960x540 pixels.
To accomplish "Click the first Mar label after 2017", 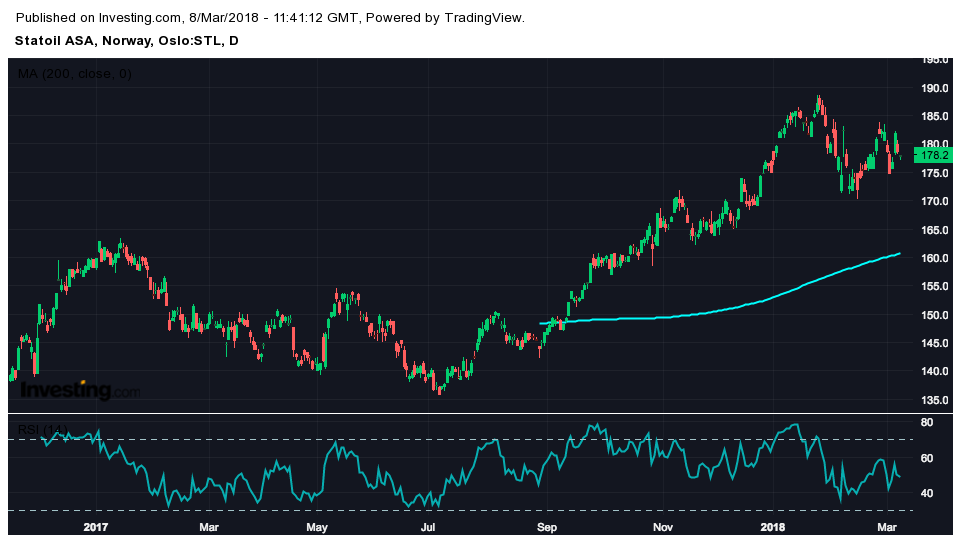I will point(209,527).
